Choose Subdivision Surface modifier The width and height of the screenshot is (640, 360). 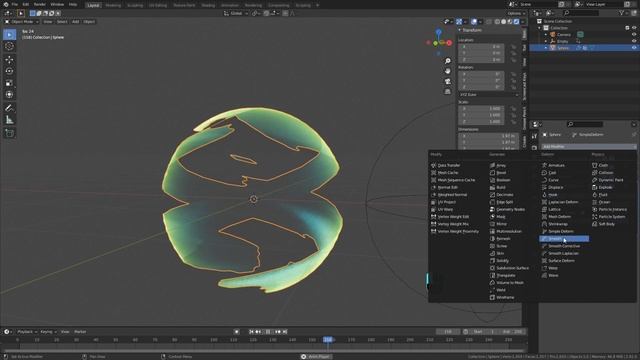512,268
